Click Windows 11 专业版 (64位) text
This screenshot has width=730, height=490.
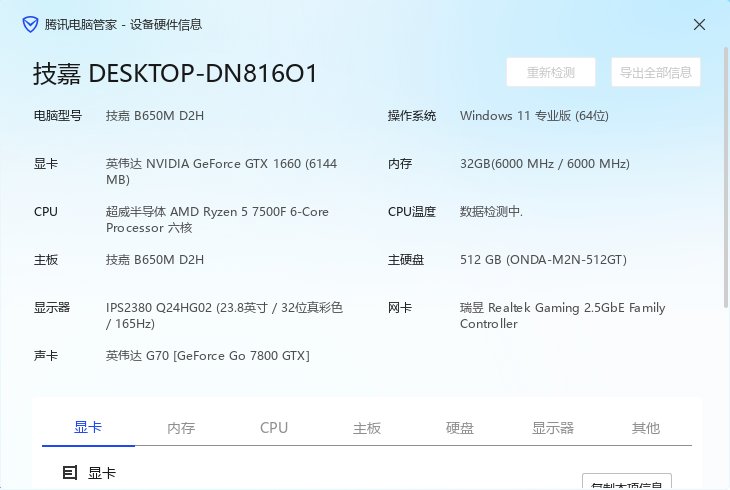pyautogui.click(x=534, y=116)
